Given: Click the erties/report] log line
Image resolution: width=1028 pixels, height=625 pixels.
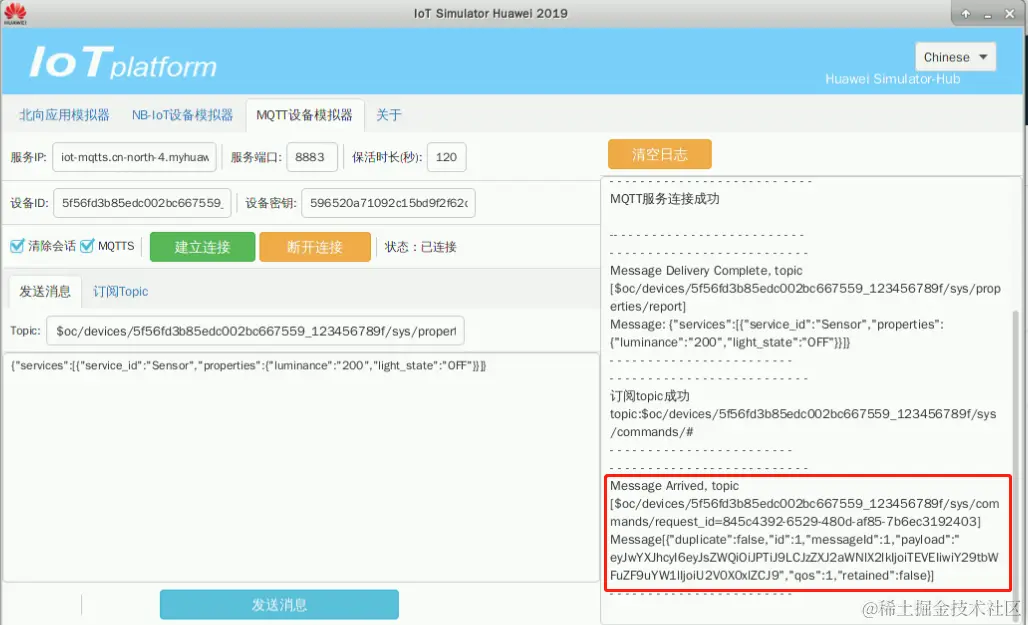Looking at the screenshot, I should click(648, 306).
